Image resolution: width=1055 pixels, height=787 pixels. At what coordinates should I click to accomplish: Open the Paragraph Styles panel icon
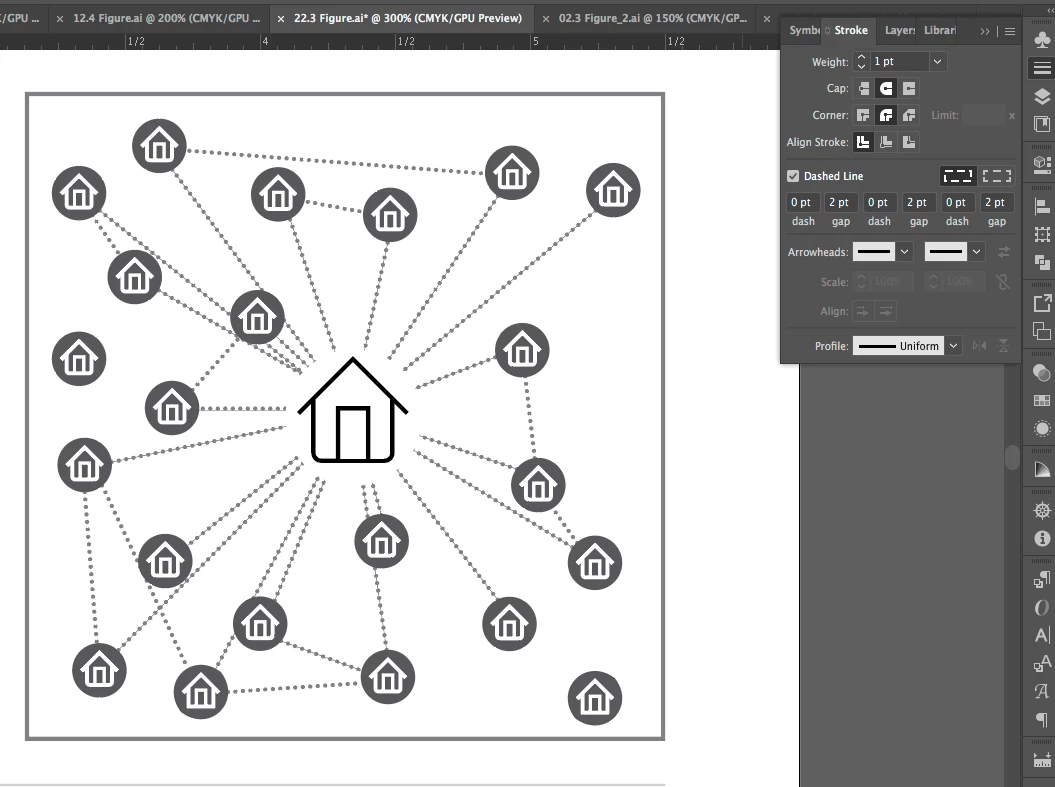pos(1042,579)
